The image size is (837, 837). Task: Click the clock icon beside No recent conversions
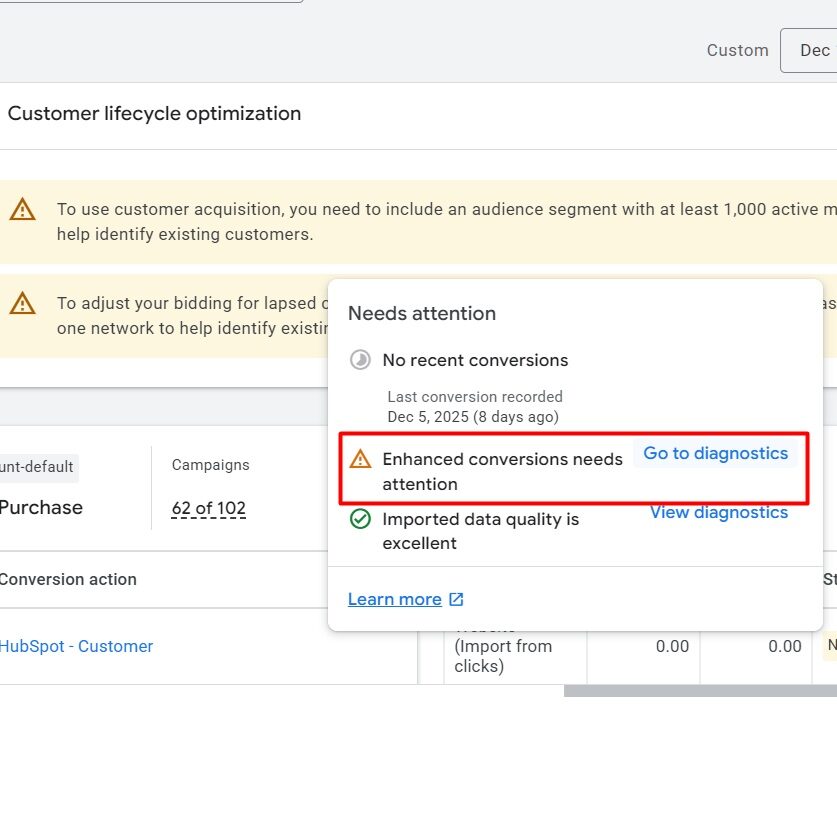(360, 360)
